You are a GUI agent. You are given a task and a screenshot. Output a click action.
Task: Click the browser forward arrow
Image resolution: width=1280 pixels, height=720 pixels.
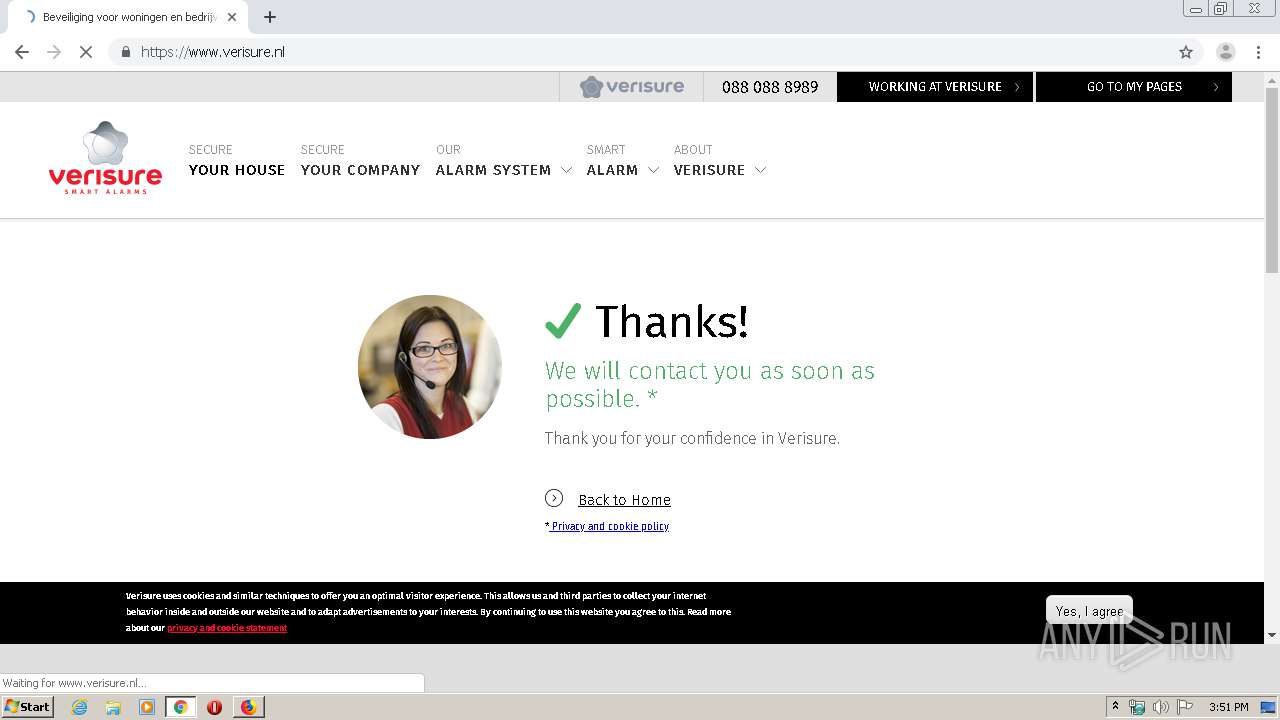click(x=54, y=52)
